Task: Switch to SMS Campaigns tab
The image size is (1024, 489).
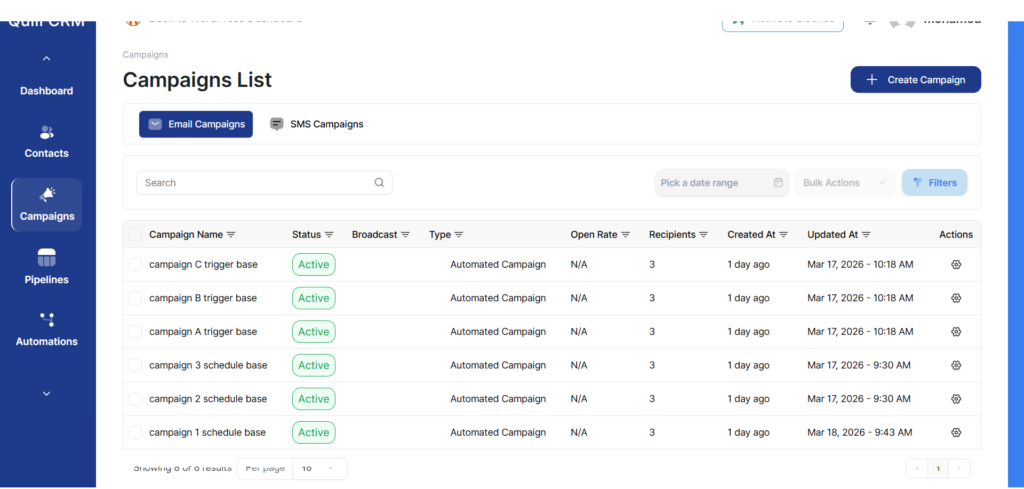Action: (x=316, y=124)
